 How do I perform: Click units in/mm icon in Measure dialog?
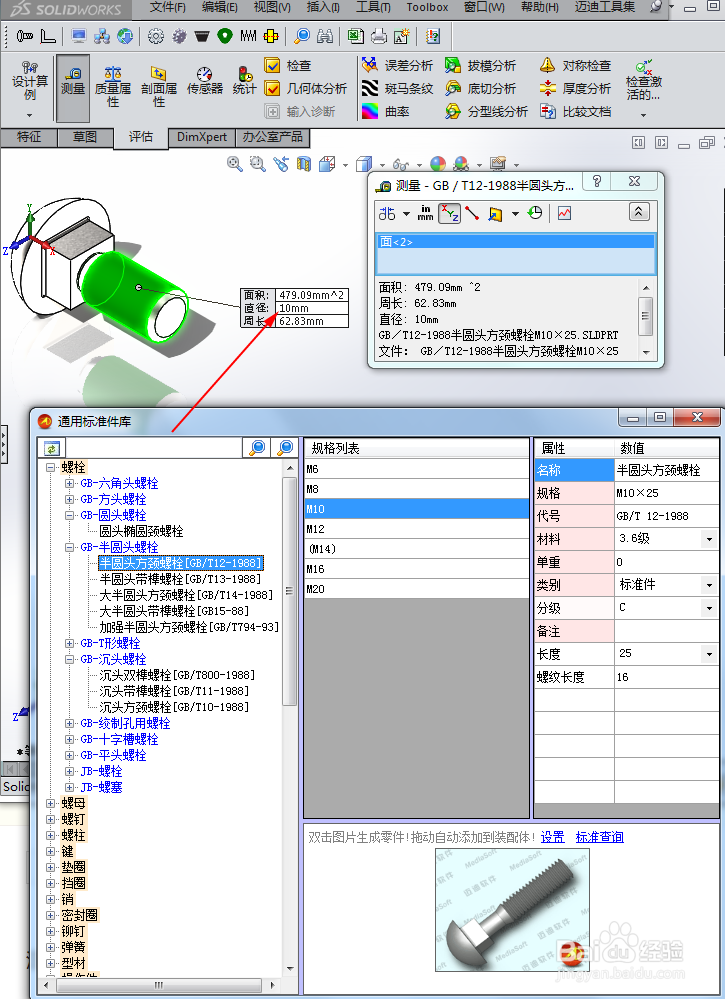pos(426,213)
